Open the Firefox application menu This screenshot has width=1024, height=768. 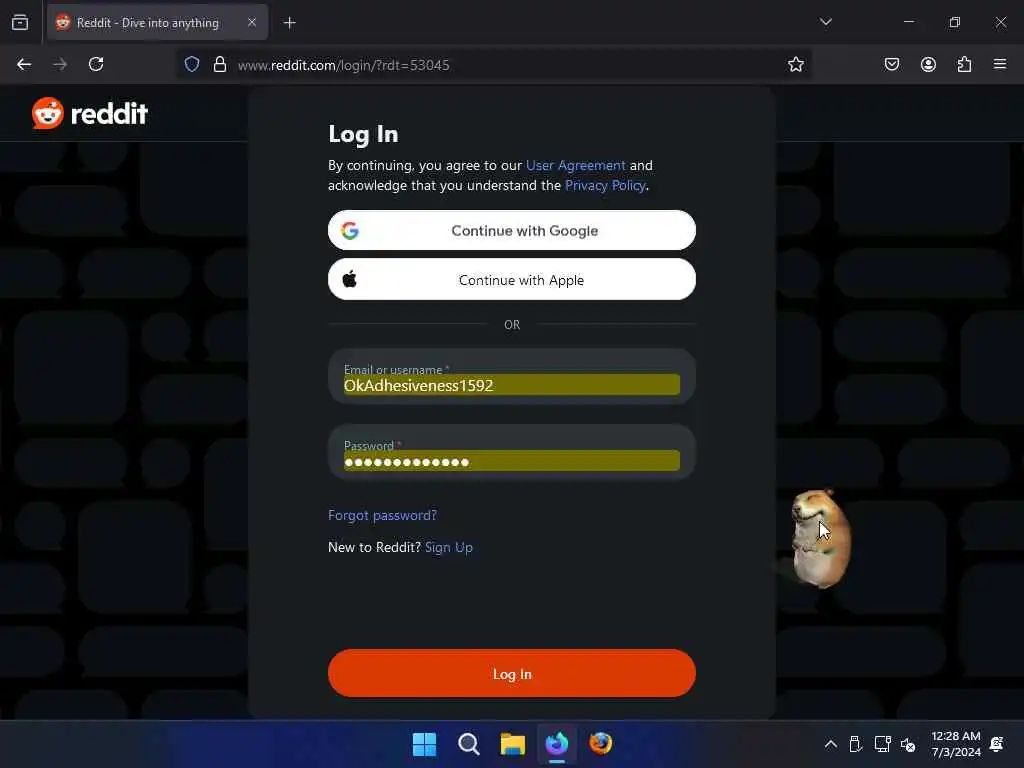click(x=999, y=64)
